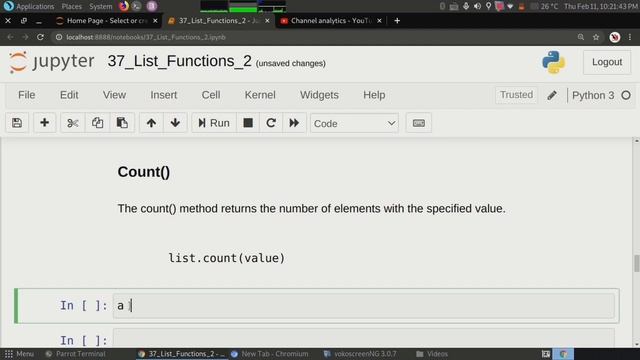
Task: Bookmark this page with the star icon
Action: [x=596, y=37]
